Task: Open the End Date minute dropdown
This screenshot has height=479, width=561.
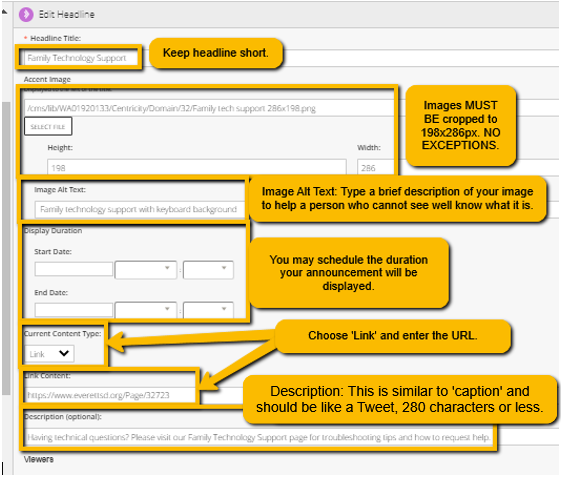Action: pos(208,310)
